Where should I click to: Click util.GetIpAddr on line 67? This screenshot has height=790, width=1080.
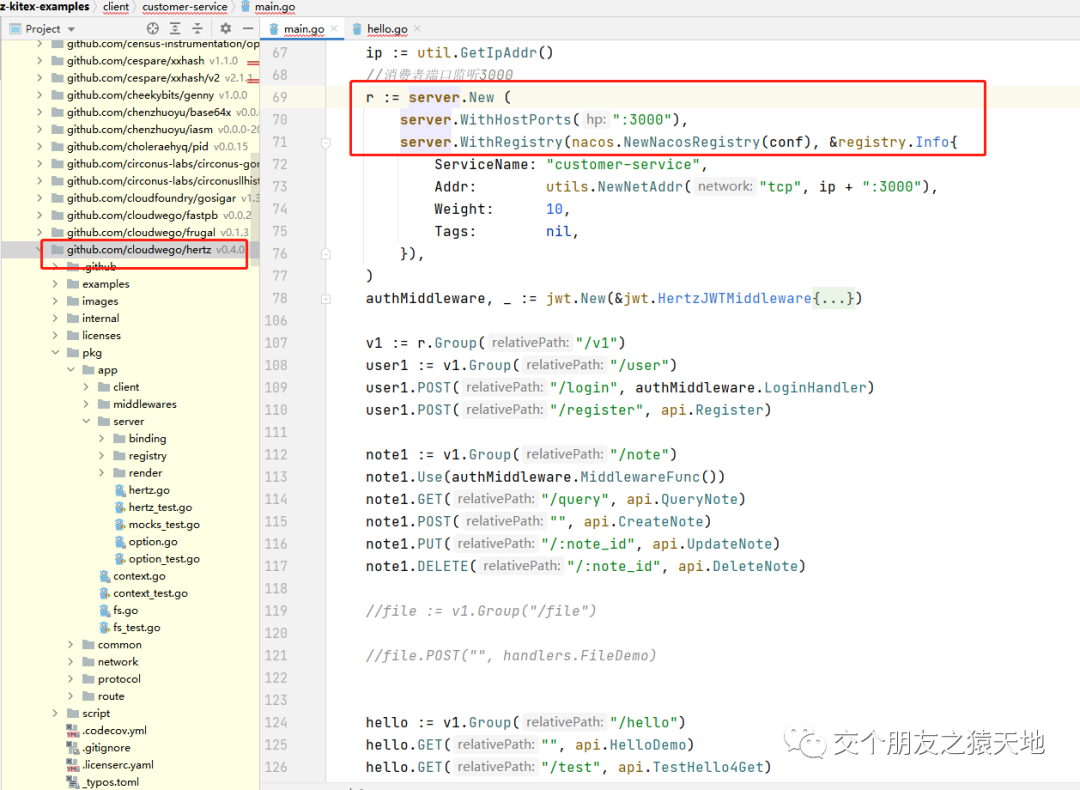pos(485,53)
